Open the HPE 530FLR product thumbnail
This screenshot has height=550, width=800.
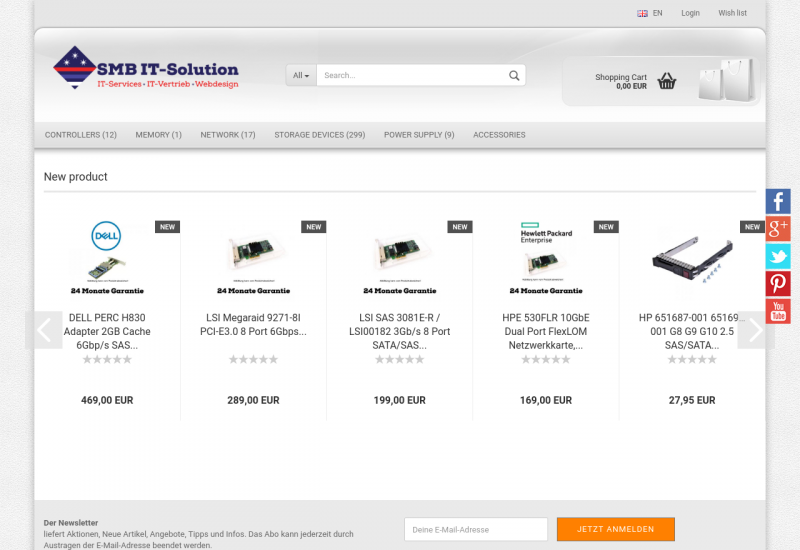(x=546, y=257)
